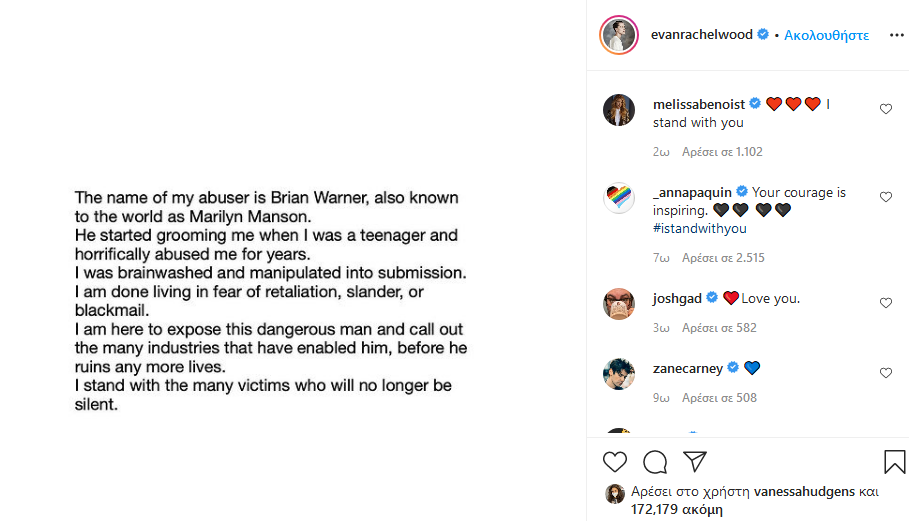909x521 pixels.
Task: Like zanecarney's comment
Action: tap(886, 373)
